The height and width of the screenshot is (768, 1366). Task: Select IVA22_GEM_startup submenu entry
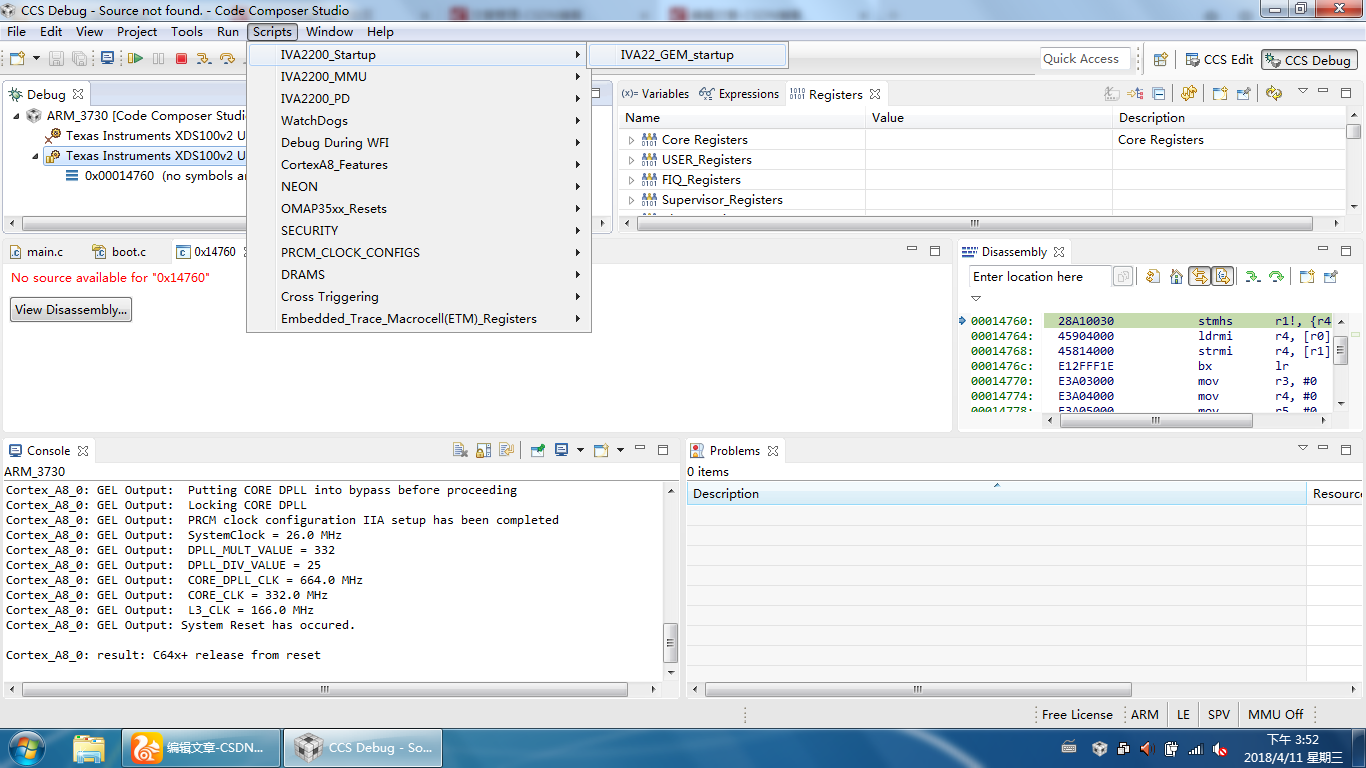tap(688, 55)
